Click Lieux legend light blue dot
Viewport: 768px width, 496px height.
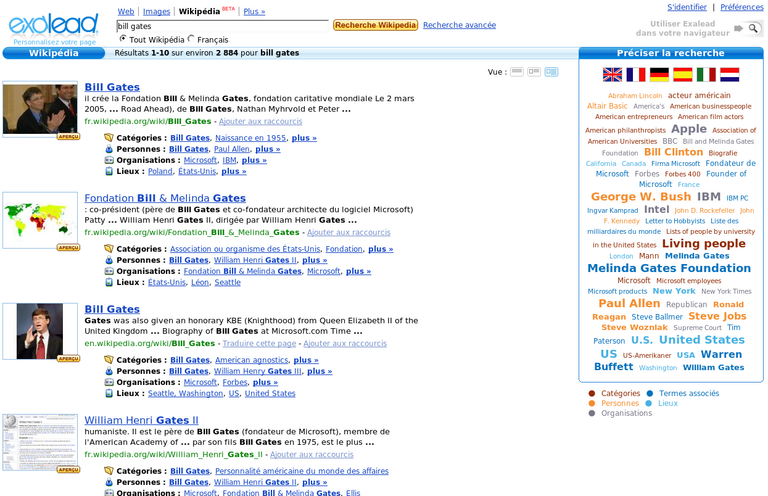648,403
